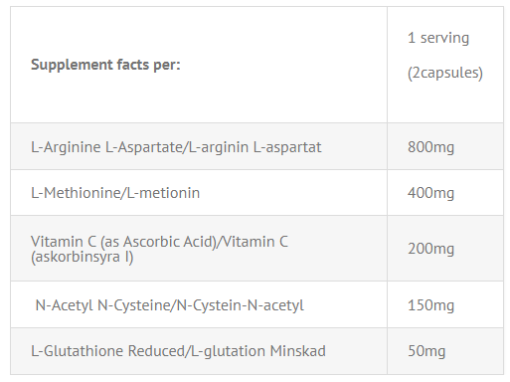Click the 150mg amount cell
This screenshot has height=382, width=510.
[445, 305]
